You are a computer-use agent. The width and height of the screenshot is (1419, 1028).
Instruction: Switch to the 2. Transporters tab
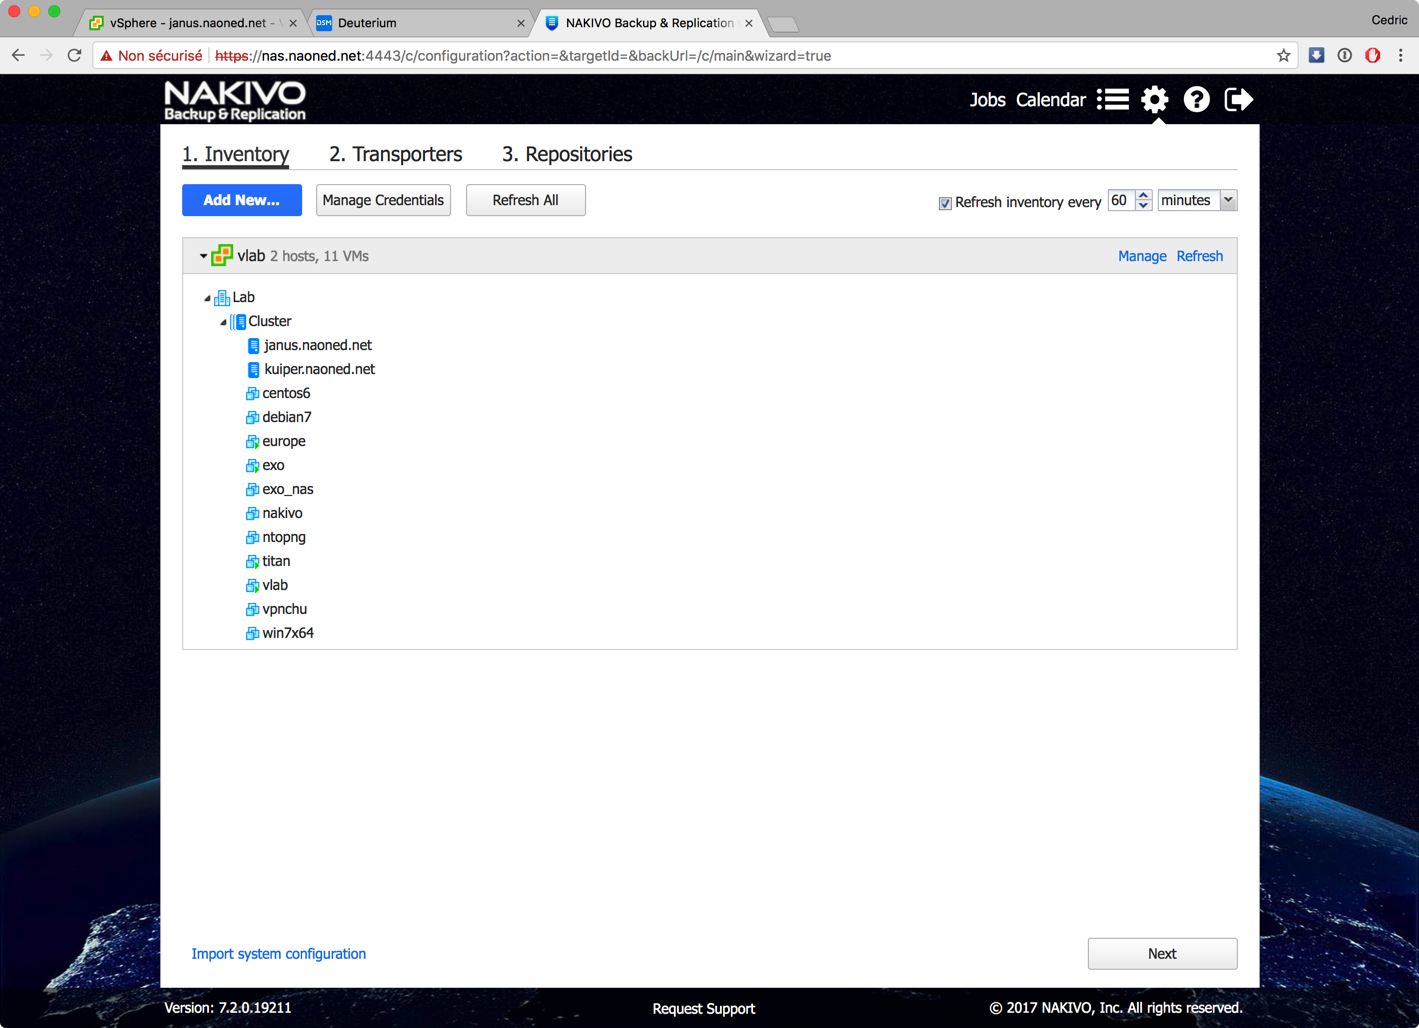click(x=396, y=155)
